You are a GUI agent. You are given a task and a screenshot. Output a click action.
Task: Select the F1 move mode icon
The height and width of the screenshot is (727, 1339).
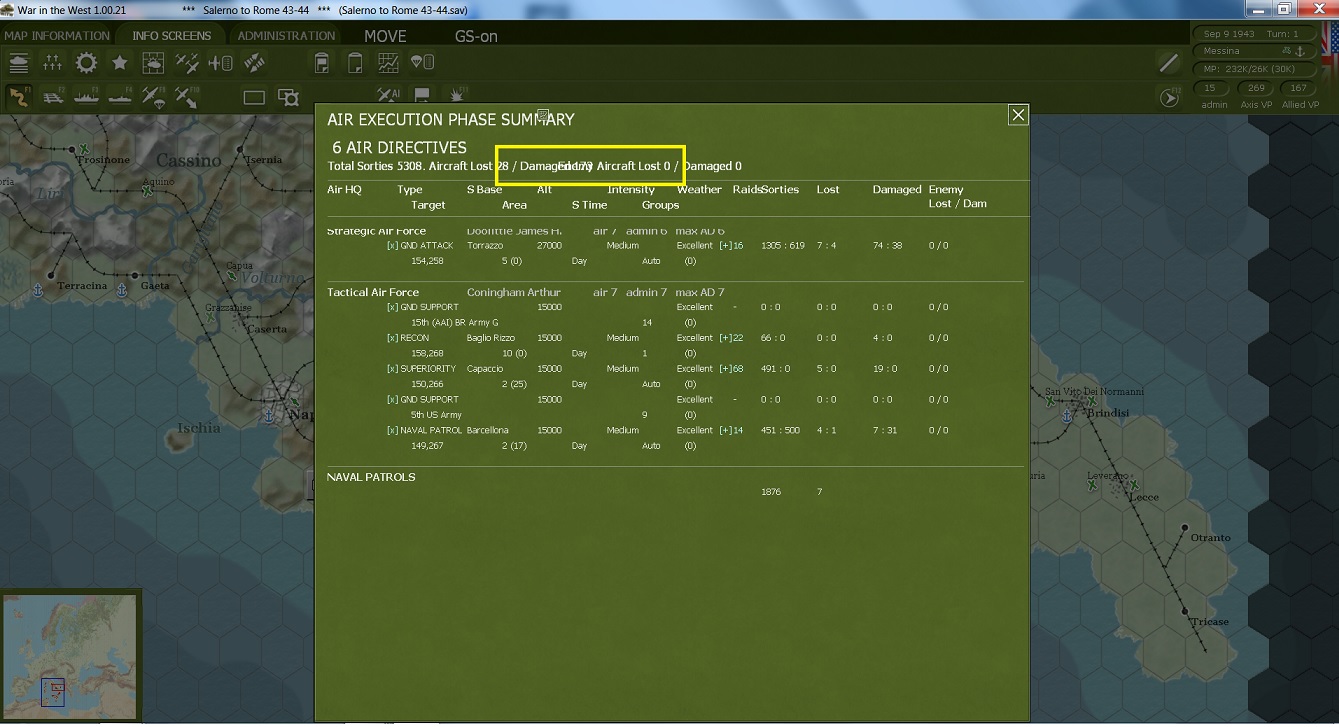19,97
